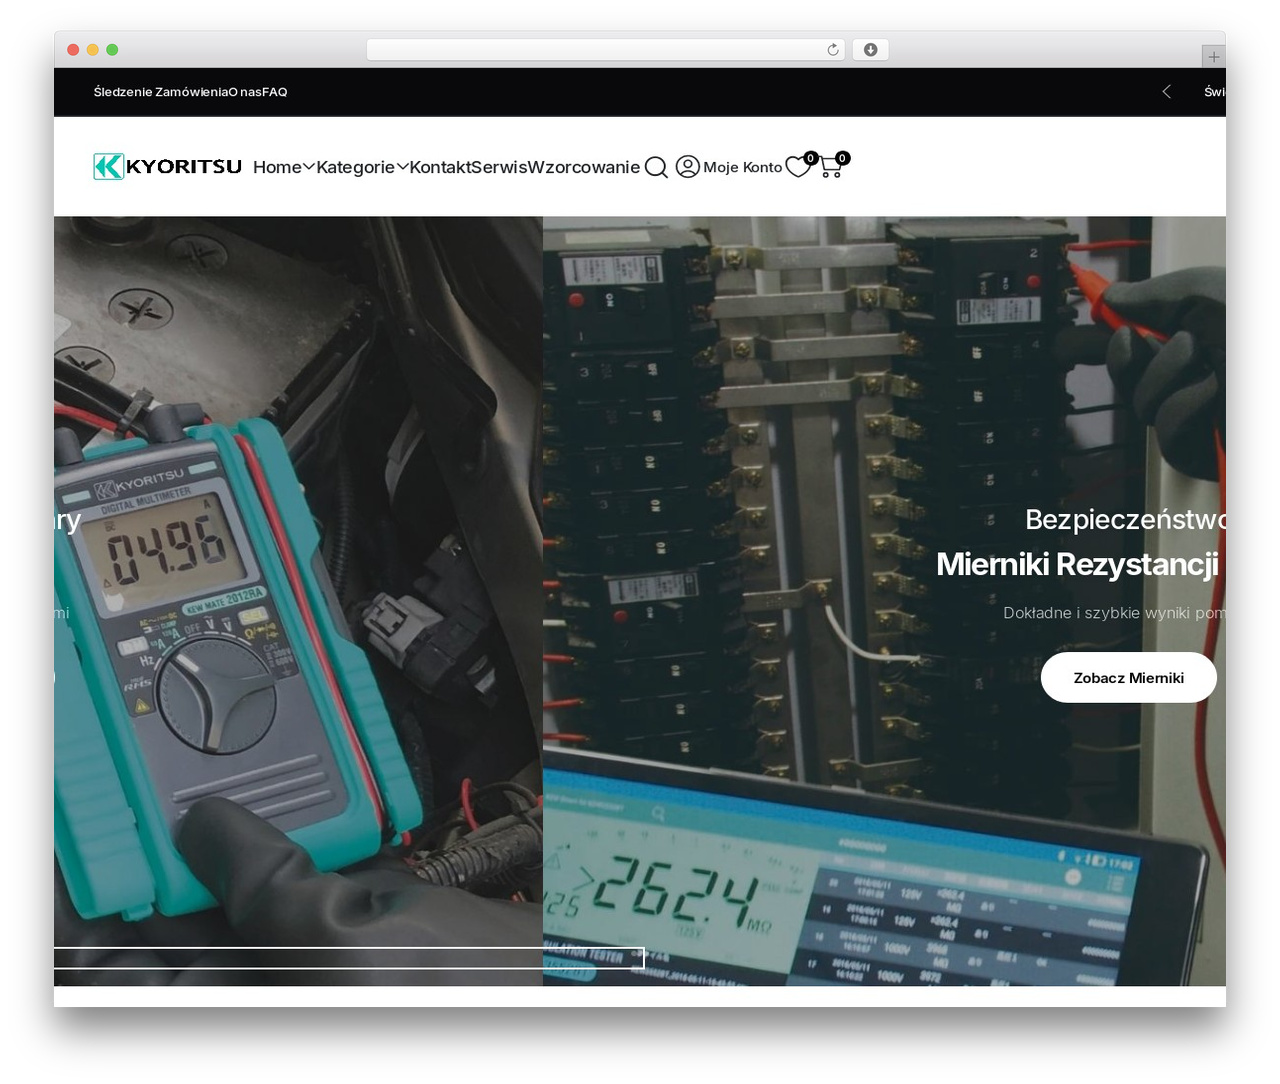Click the Zobacz Mierniki button
The image size is (1280, 1084).
click(1129, 678)
